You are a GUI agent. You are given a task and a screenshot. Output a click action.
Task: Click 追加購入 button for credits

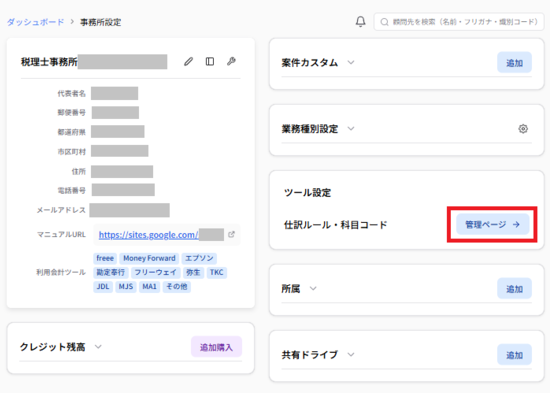[216, 347]
